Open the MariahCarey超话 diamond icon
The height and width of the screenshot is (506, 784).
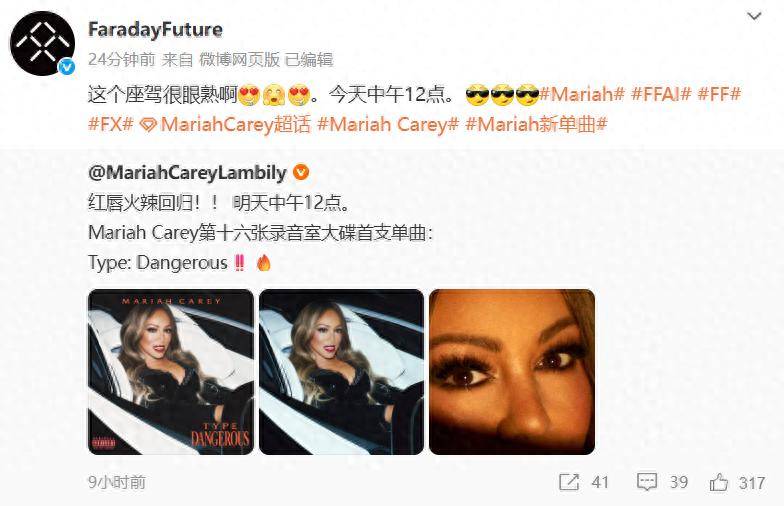pos(148,124)
